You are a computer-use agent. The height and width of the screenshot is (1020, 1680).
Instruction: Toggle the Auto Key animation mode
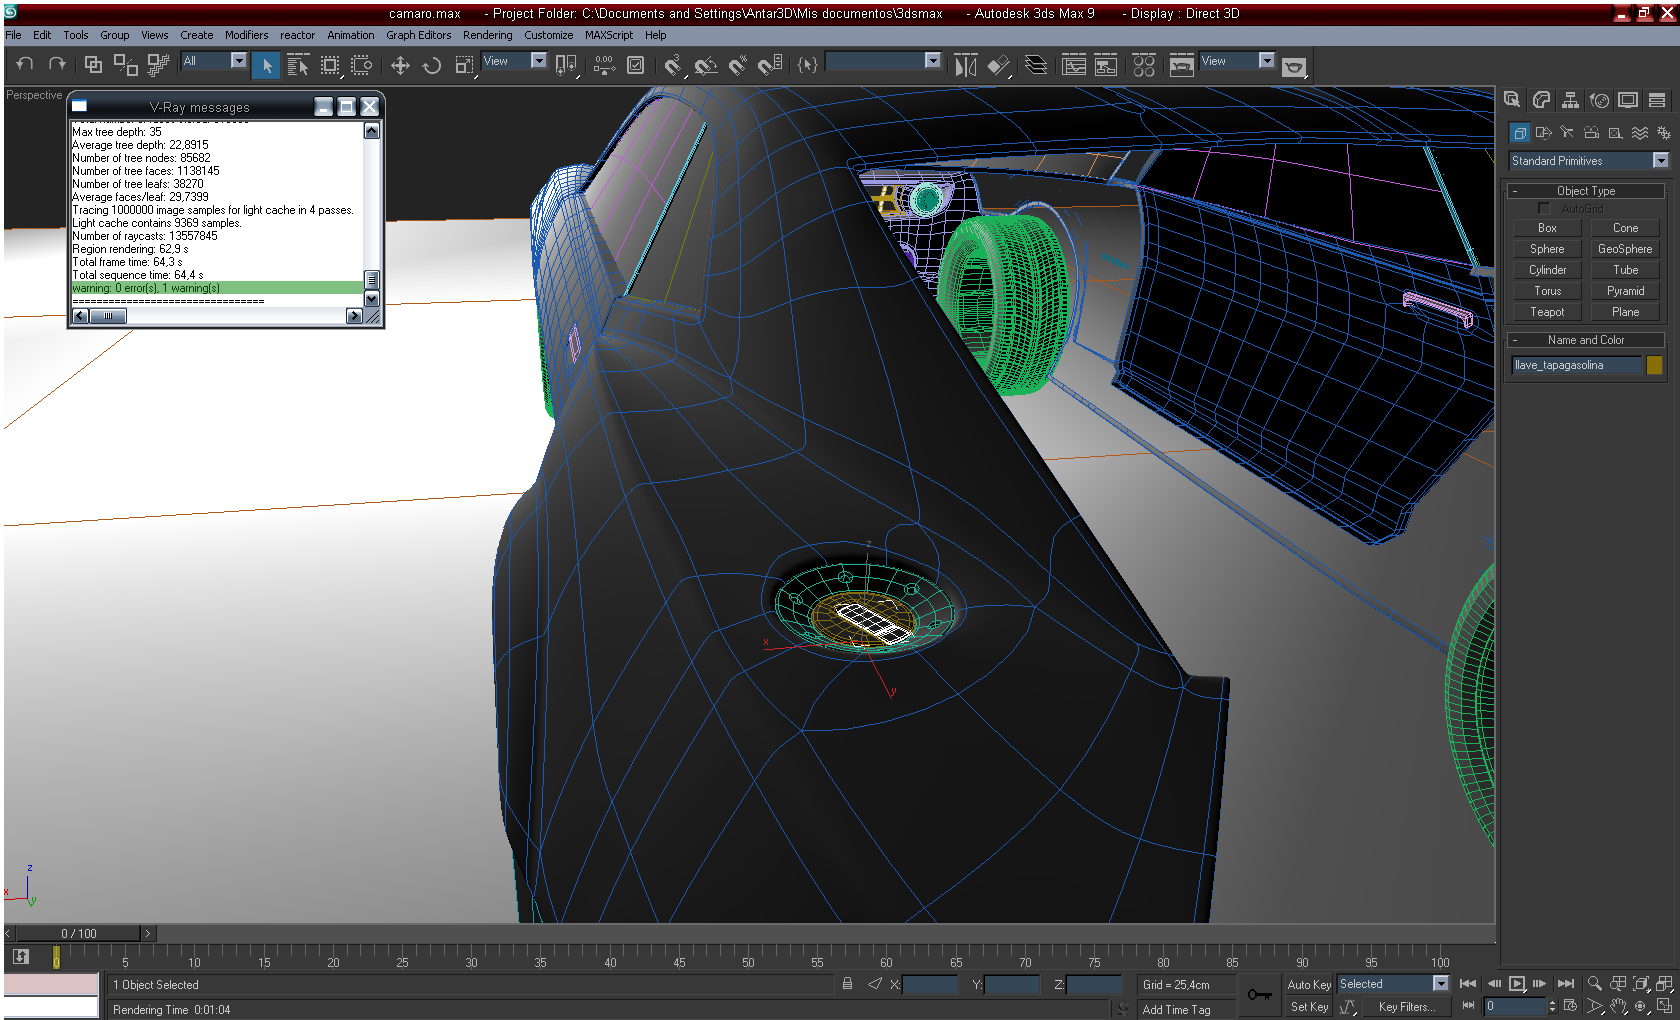point(1308,985)
